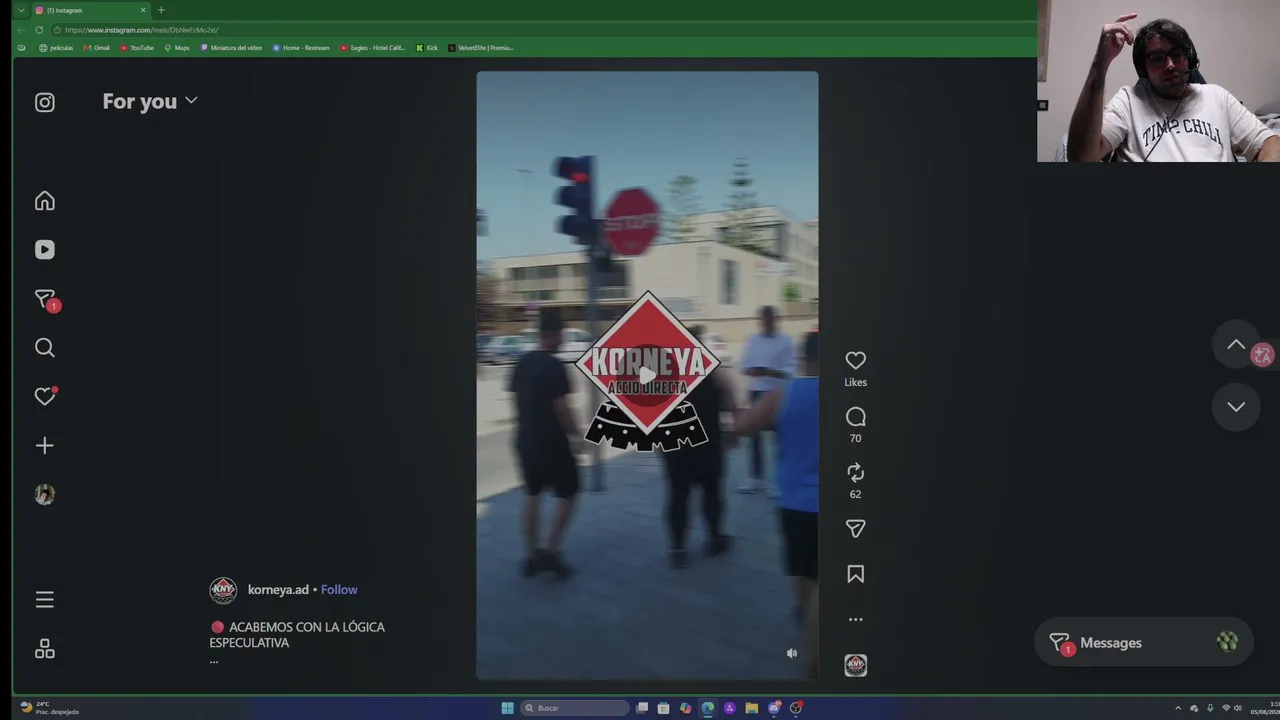Open the Maps bookmark
Image resolution: width=1280 pixels, height=720 pixels.
177,48
